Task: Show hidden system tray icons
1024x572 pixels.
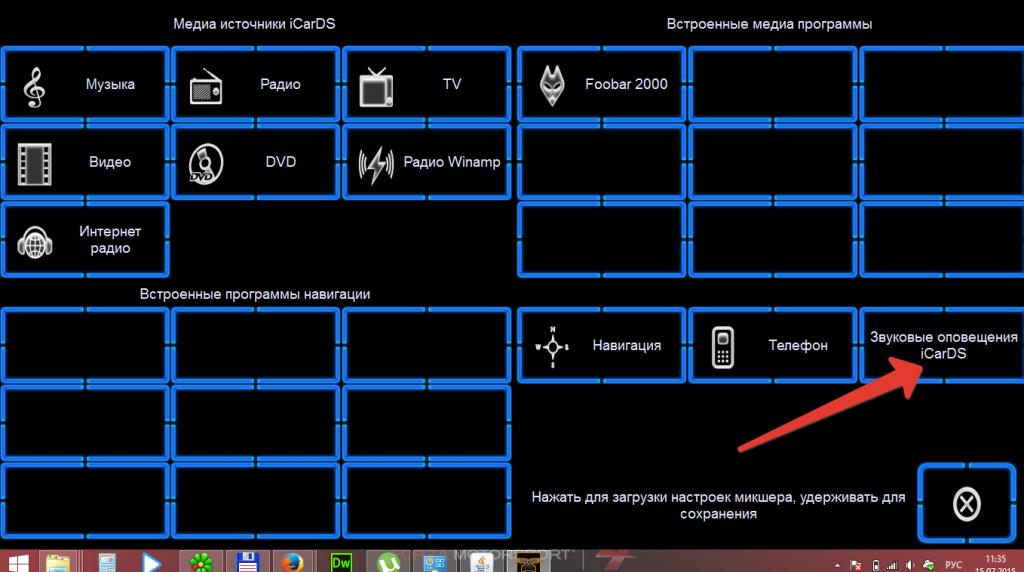Action: point(836,564)
